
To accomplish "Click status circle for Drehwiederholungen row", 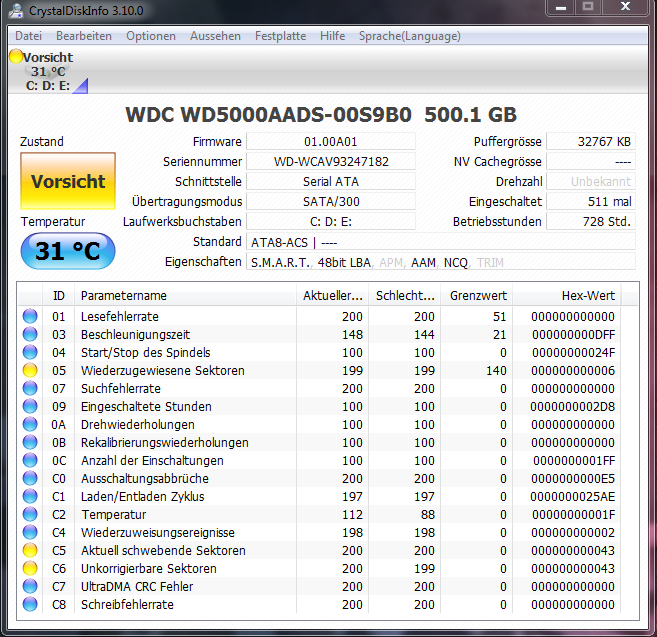I will tap(30, 424).
